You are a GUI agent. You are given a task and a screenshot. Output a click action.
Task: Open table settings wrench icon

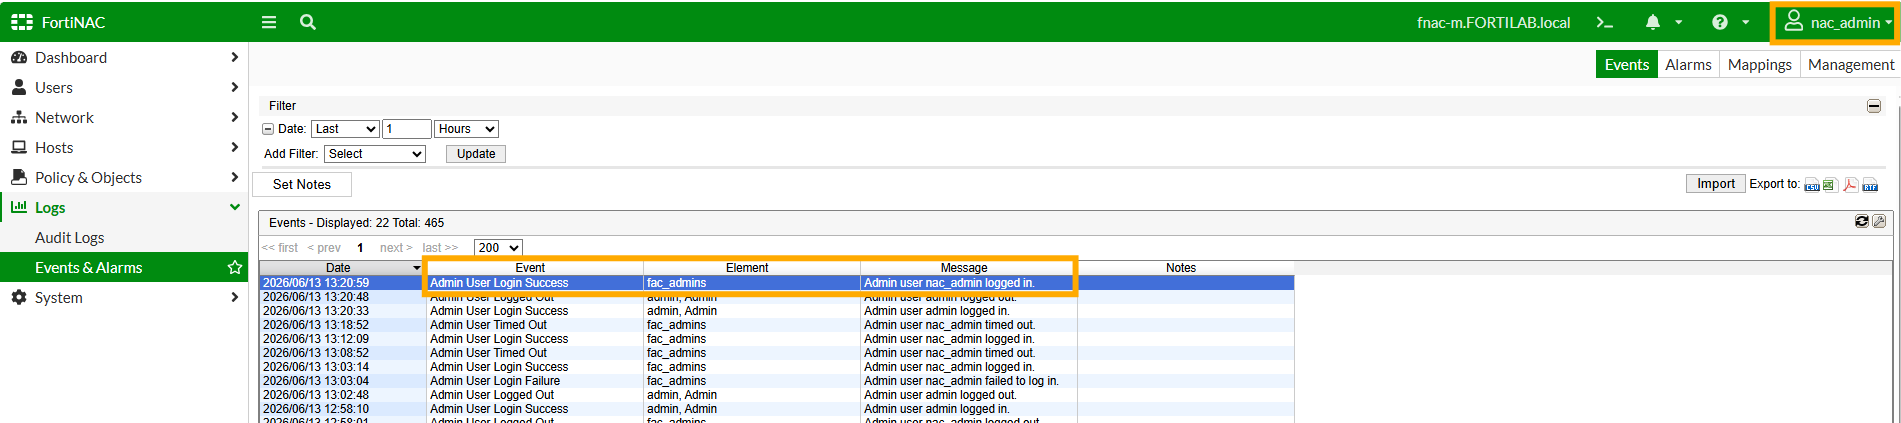pos(1878,222)
